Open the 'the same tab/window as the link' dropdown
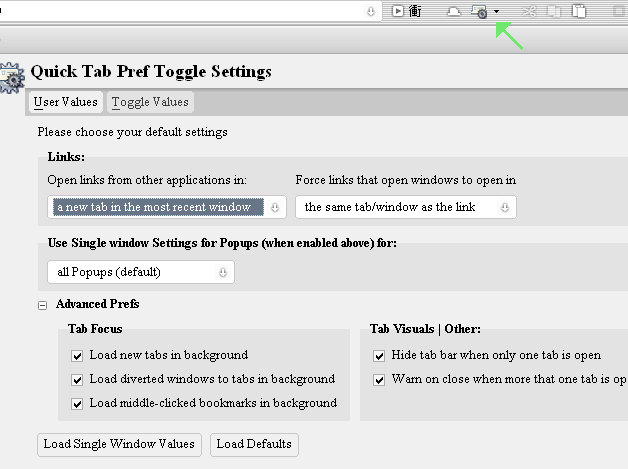The height and width of the screenshot is (469, 628). [406, 207]
